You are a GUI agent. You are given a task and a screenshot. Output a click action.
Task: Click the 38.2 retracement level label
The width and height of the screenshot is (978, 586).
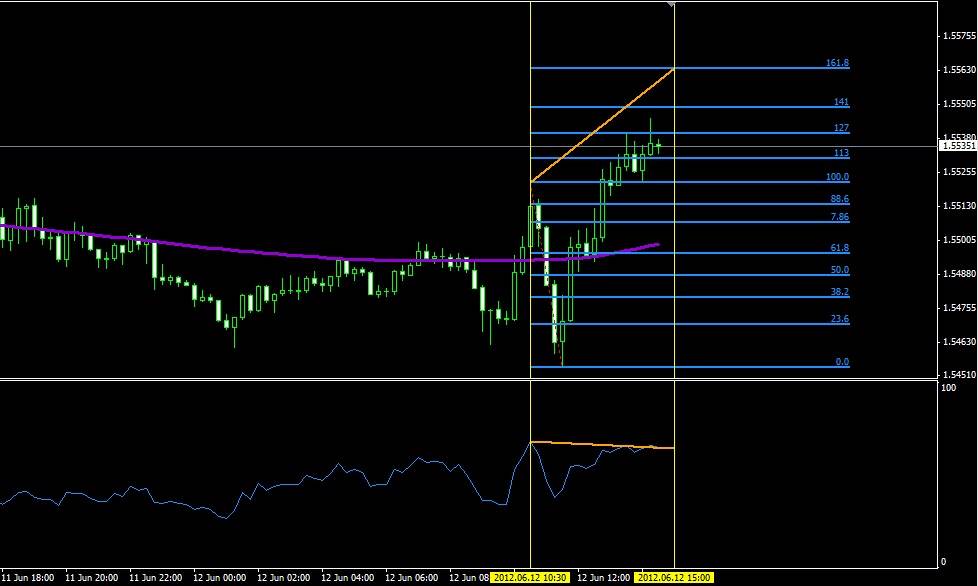(x=840, y=291)
